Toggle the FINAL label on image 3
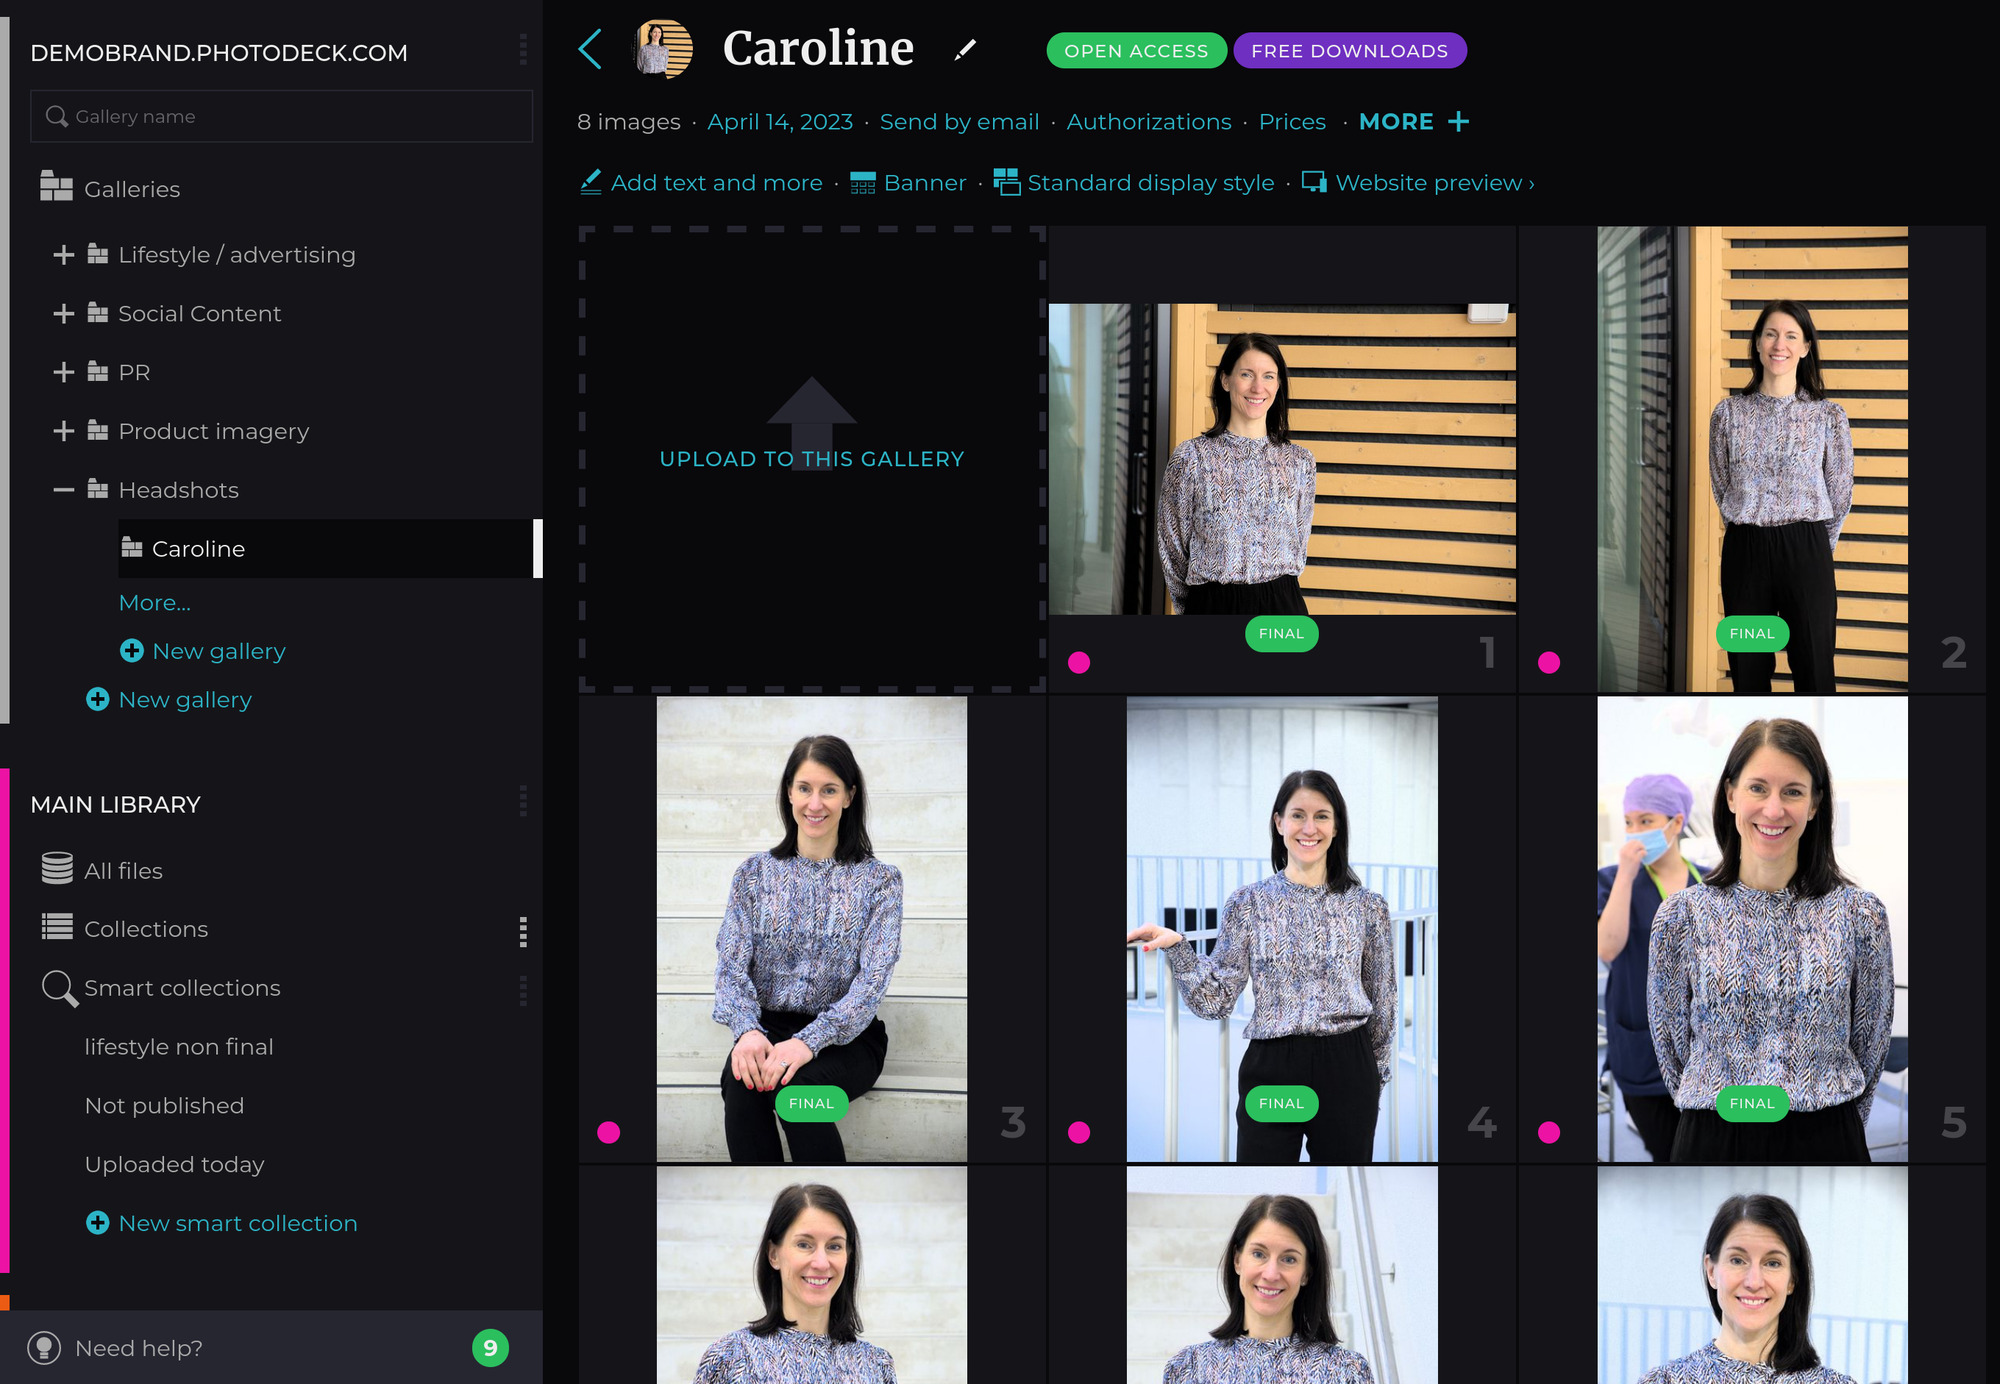The width and height of the screenshot is (2000, 1384). pyautogui.click(x=811, y=1103)
